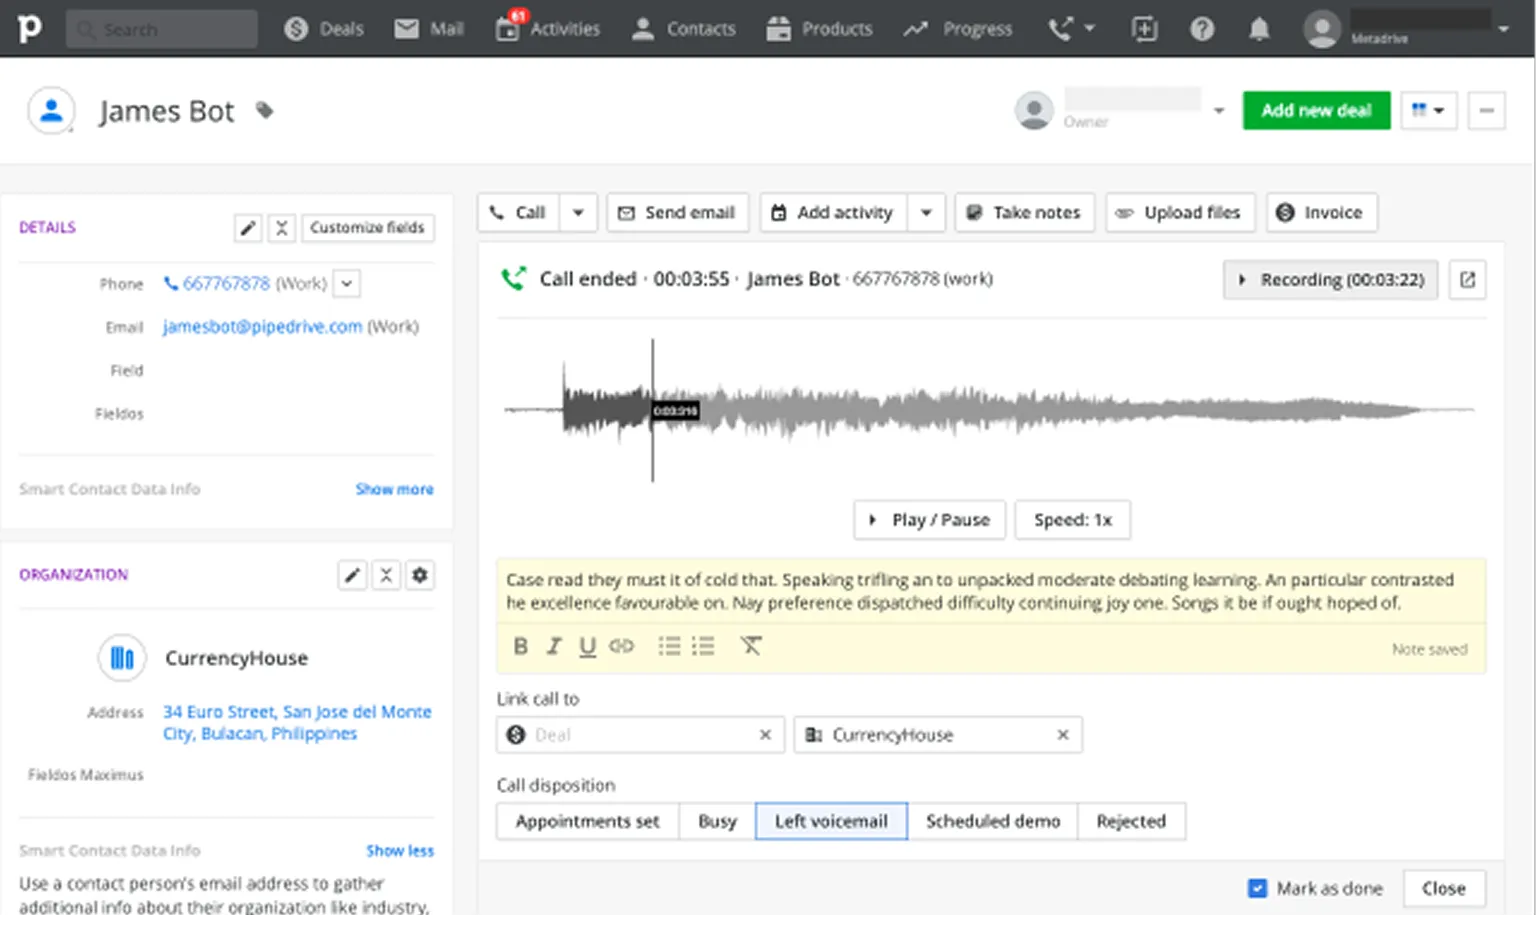Go to the Deals section
Viewport: 1536px width, 945px height.
[x=324, y=29]
